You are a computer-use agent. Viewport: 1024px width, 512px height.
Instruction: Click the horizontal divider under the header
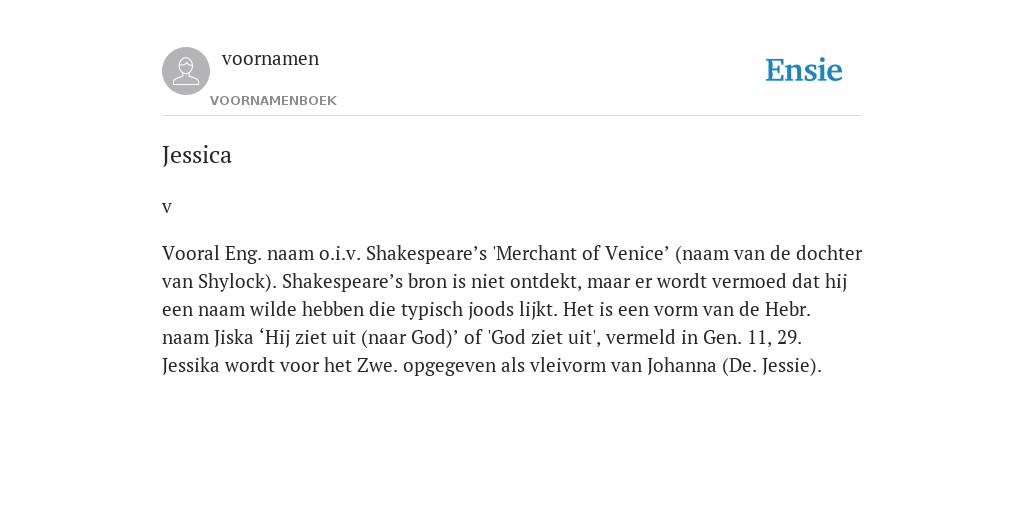(512, 116)
